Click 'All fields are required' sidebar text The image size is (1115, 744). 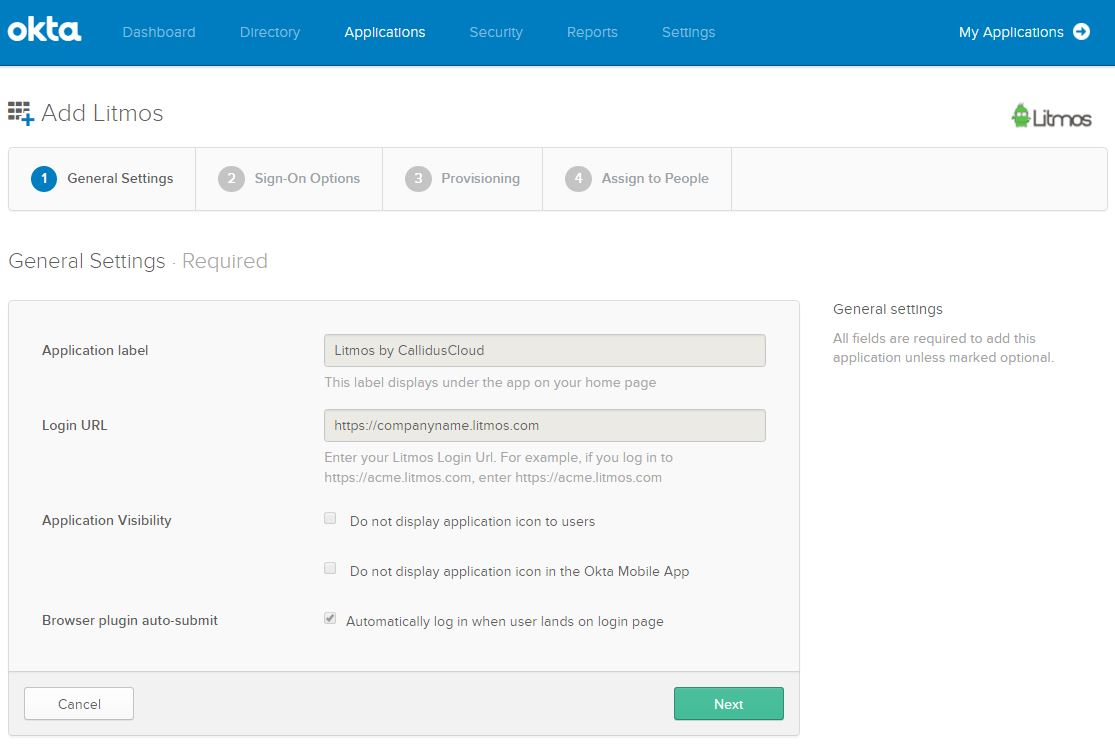point(943,348)
